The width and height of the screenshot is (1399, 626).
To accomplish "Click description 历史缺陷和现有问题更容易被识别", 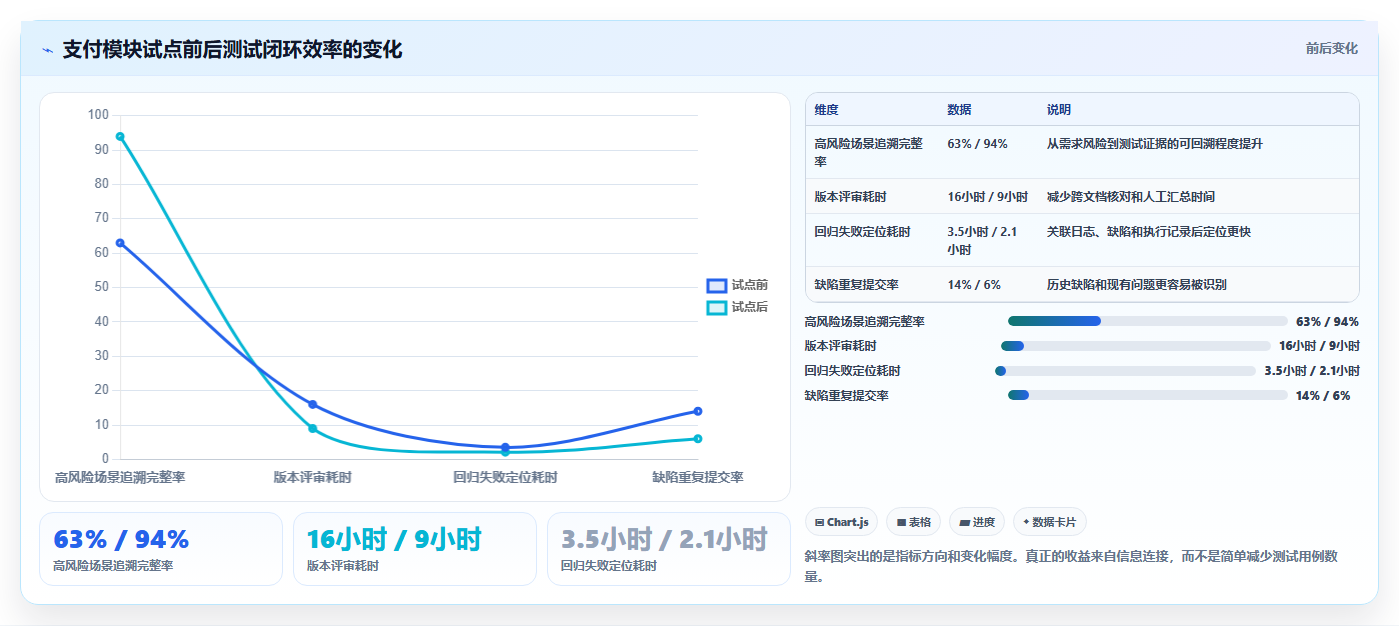I will point(1137,285).
